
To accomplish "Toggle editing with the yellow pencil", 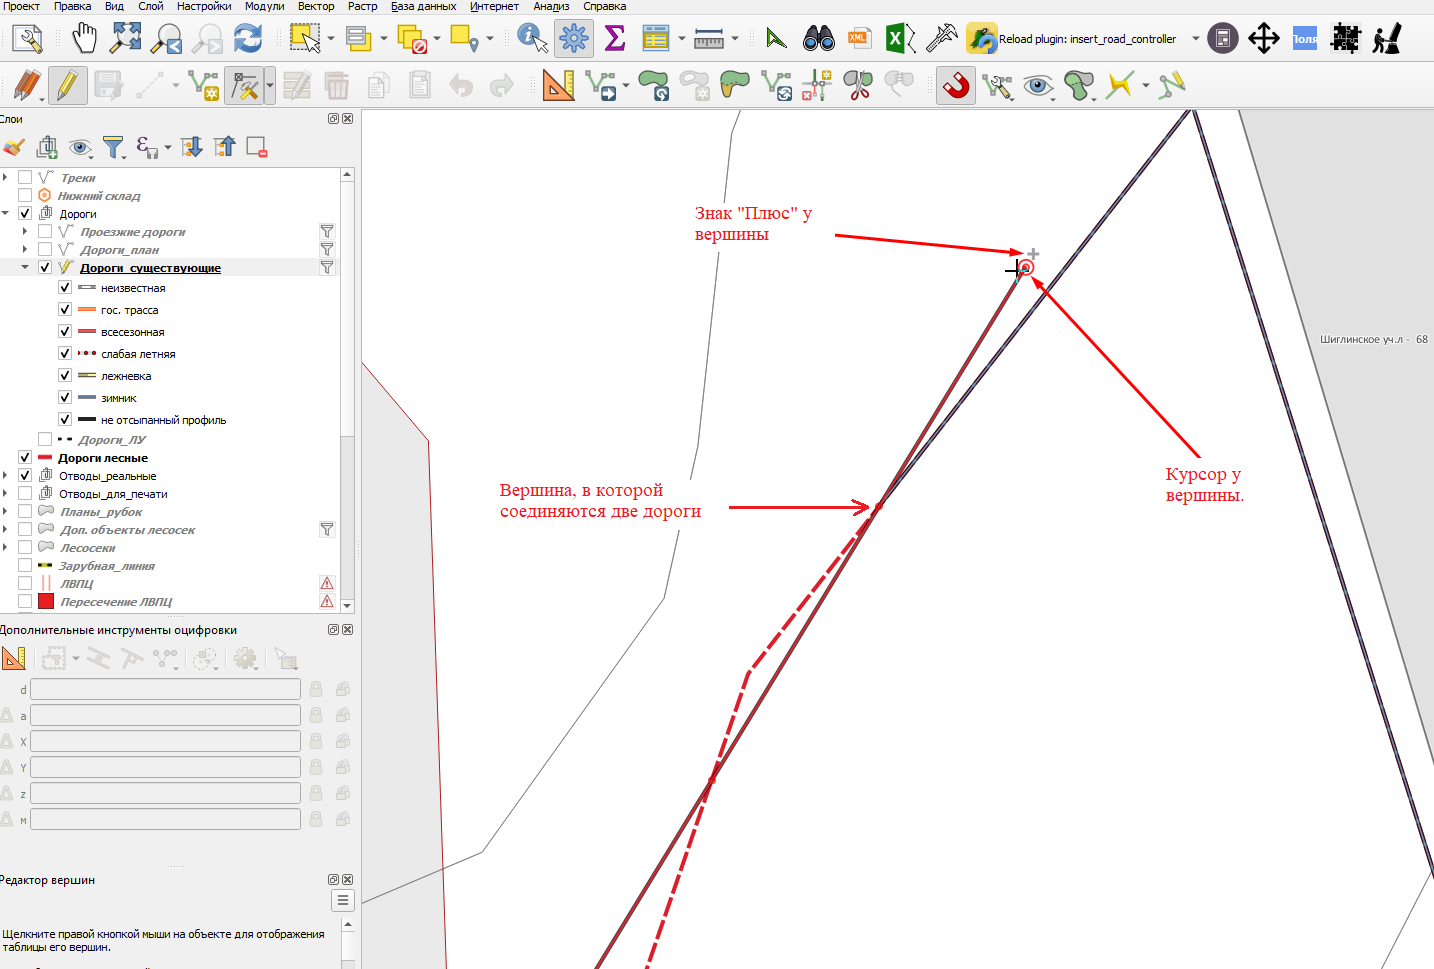I will click(x=68, y=86).
